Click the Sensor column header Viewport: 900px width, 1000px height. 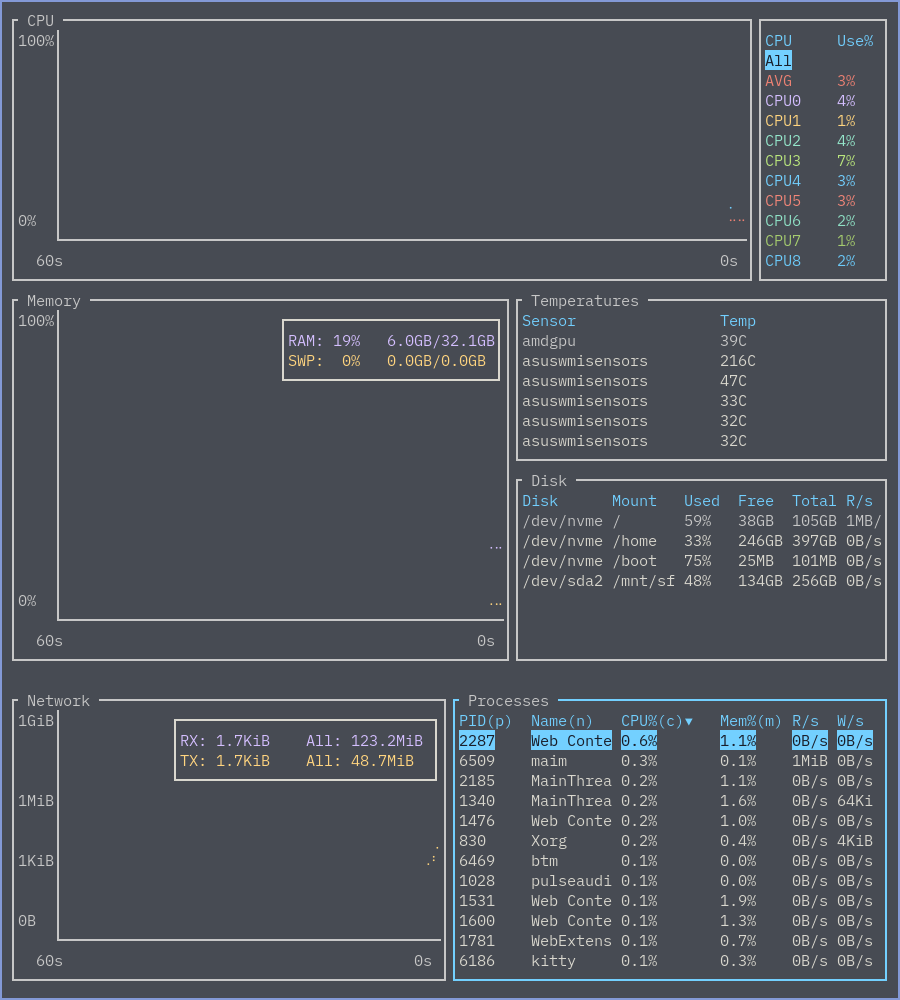point(549,321)
